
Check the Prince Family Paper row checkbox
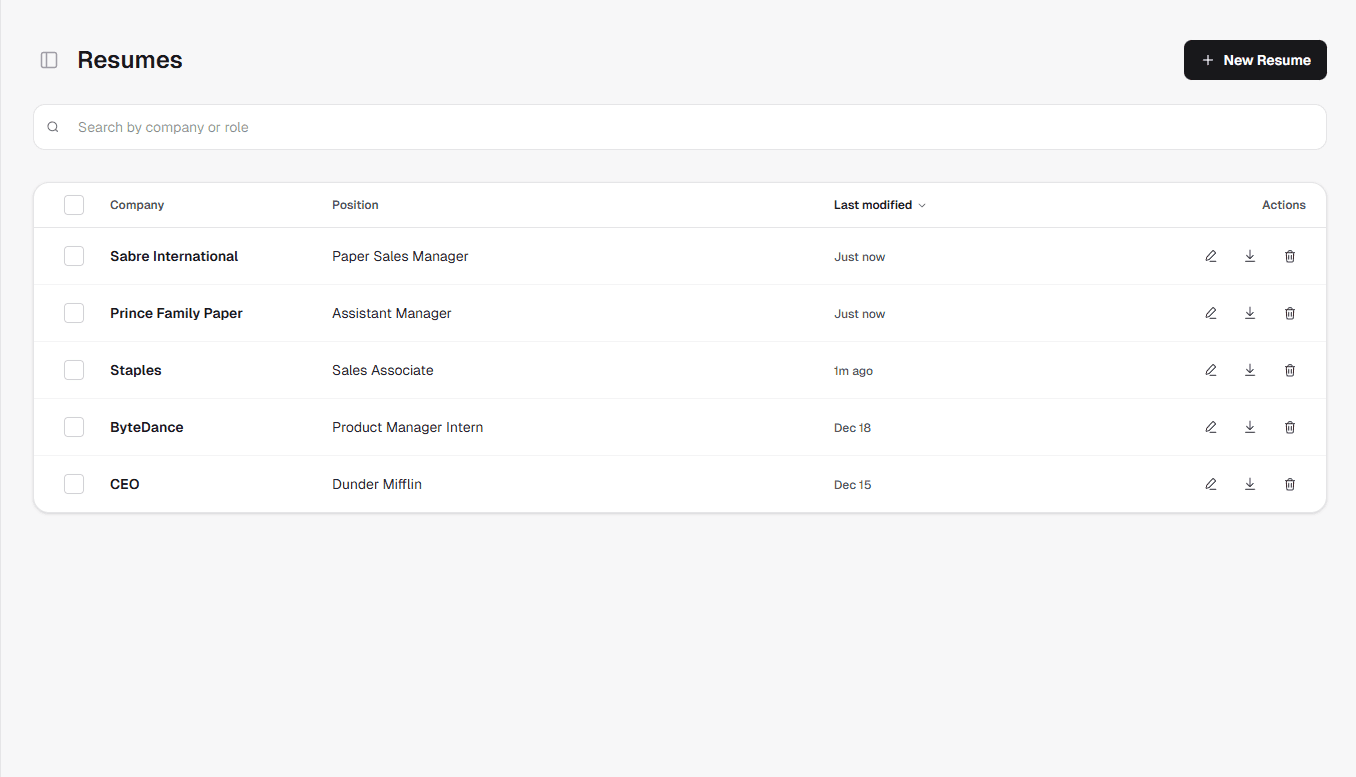click(x=74, y=313)
